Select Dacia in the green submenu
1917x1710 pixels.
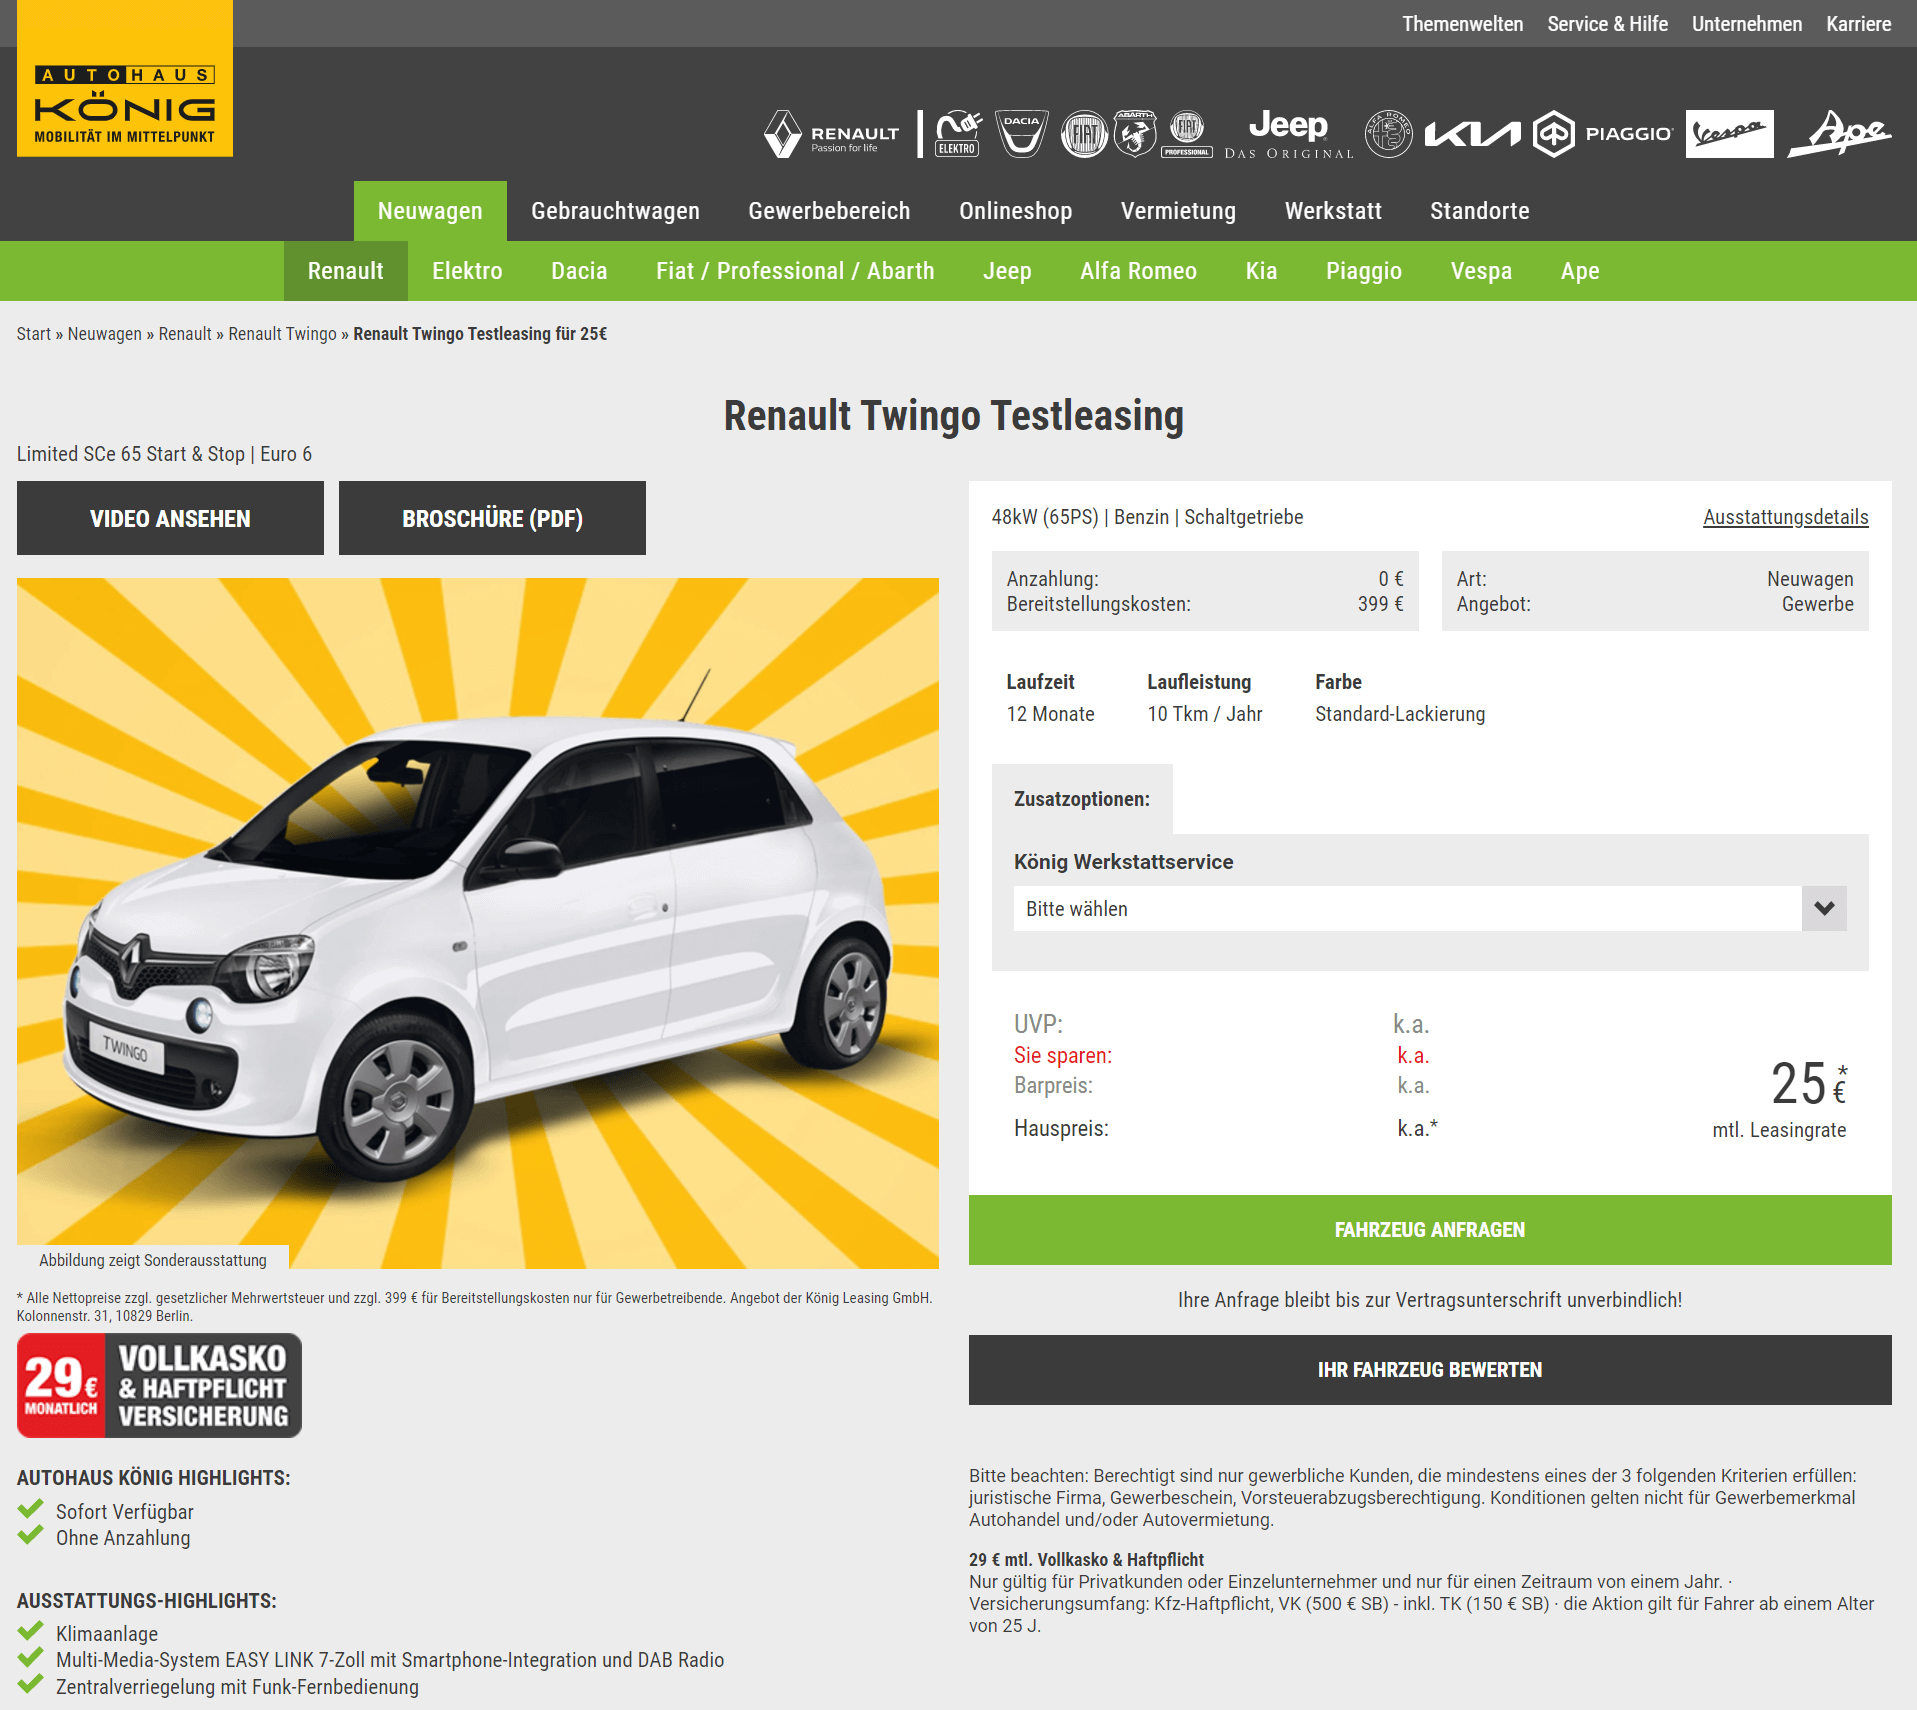coord(579,271)
